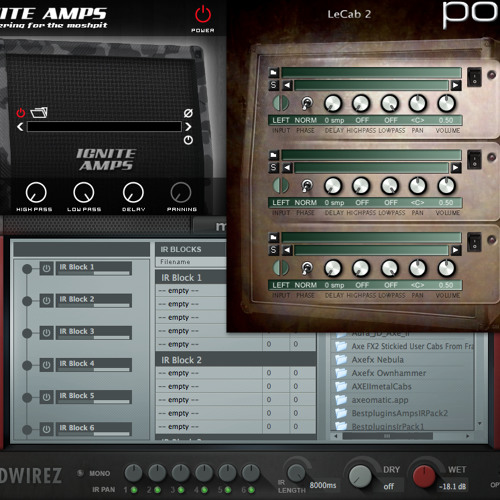
Task: Click the IR LENGTH knob in mixIR
Action: [296, 473]
